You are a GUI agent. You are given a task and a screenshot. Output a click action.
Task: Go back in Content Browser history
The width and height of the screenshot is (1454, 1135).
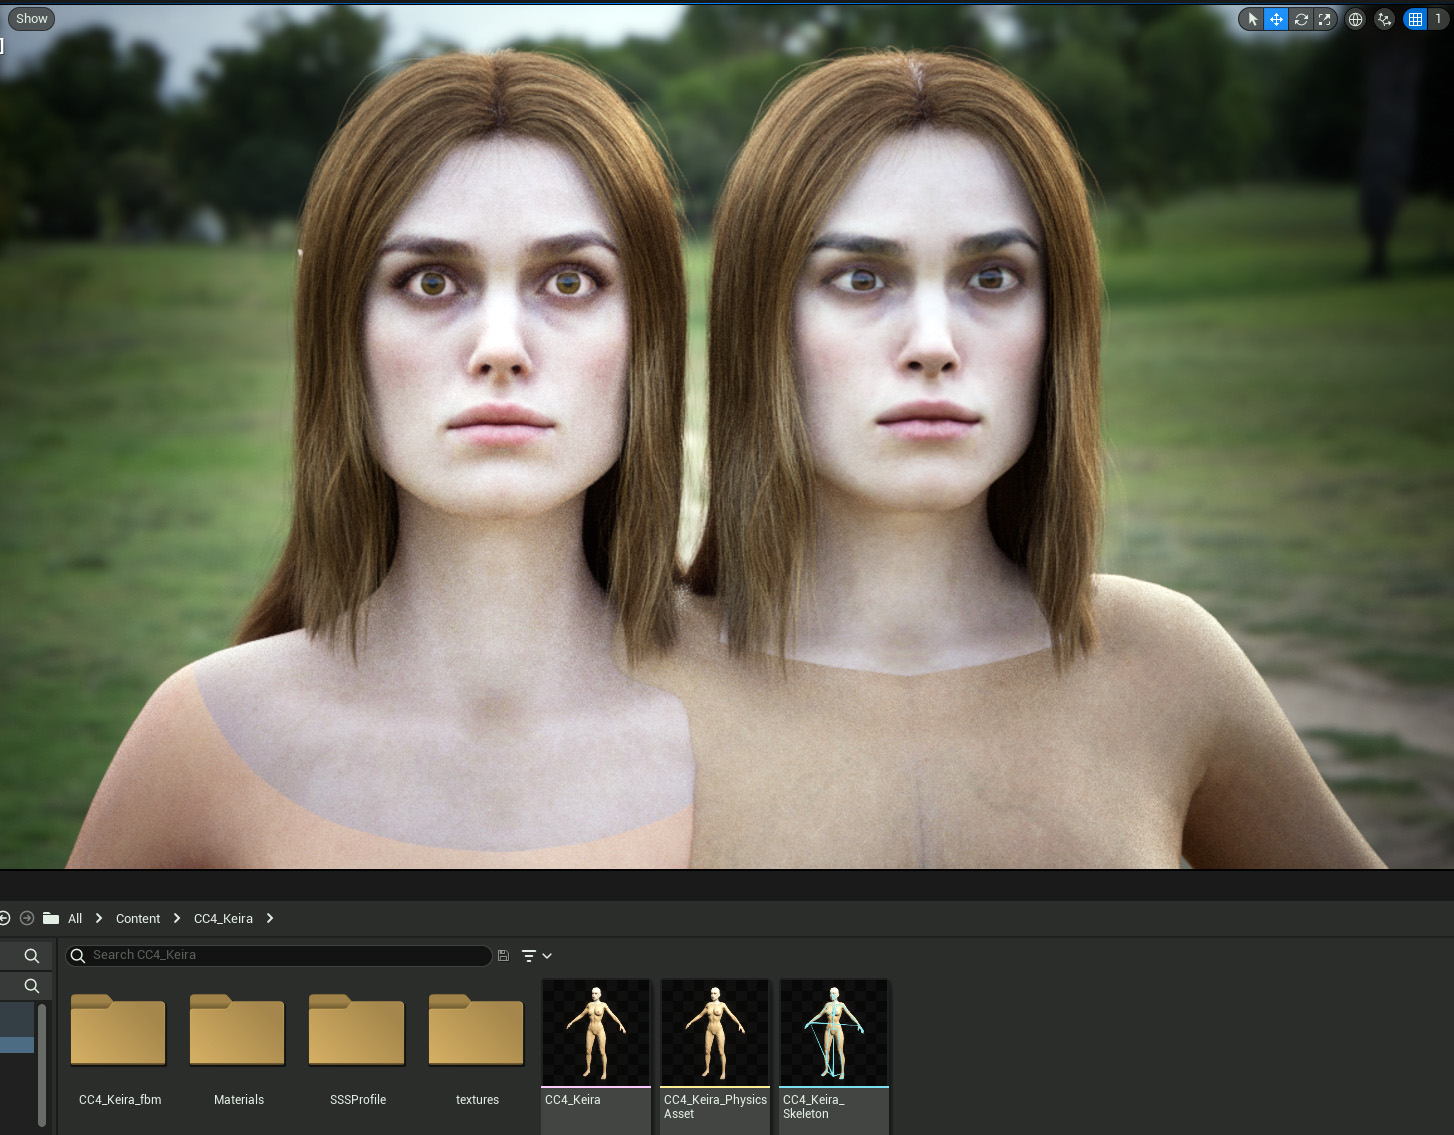pyautogui.click(x=5, y=918)
